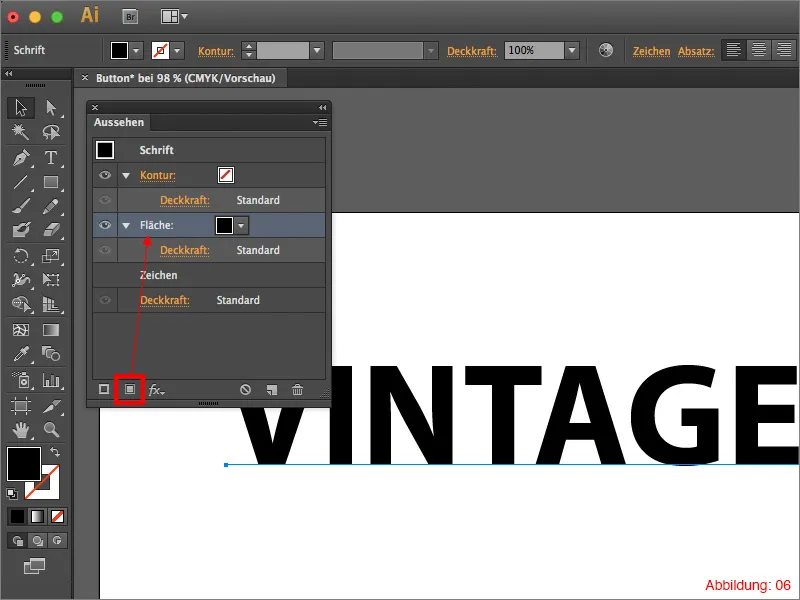The height and width of the screenshot is (600, 800).
Task: Clear appearance in Aussehen panel
Action: coord(245,390)
